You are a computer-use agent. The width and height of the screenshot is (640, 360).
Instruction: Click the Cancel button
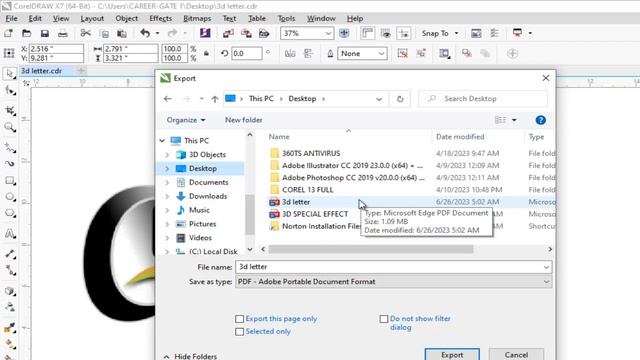click(x=516, y=354)
